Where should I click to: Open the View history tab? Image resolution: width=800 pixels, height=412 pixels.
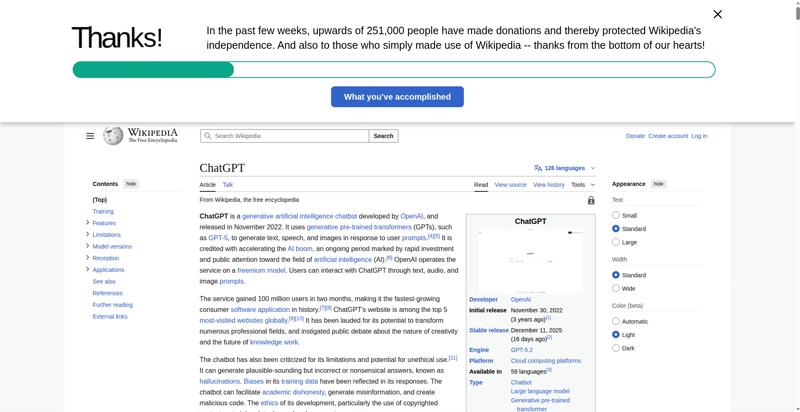(548, 185)
